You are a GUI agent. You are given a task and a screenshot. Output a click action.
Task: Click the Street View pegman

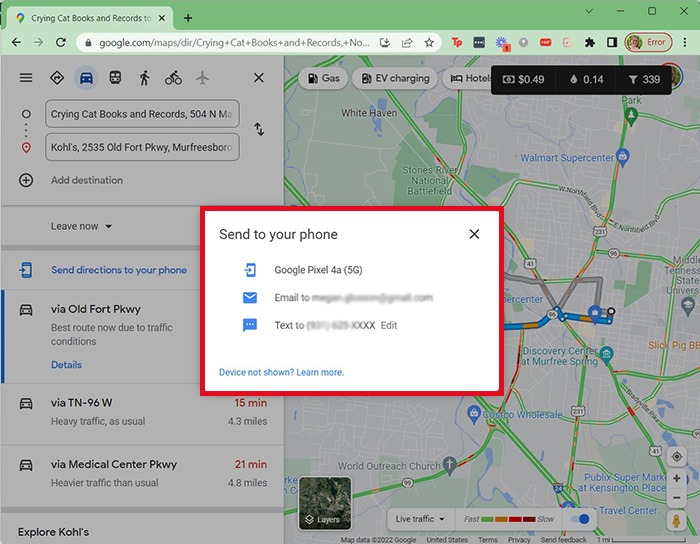pos(676,521)
